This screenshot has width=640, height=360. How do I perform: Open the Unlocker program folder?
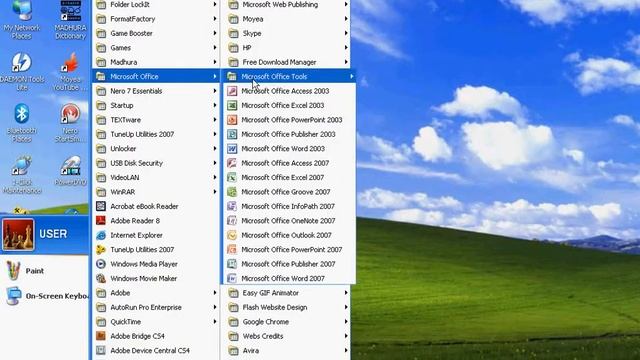tap(156, 149)
